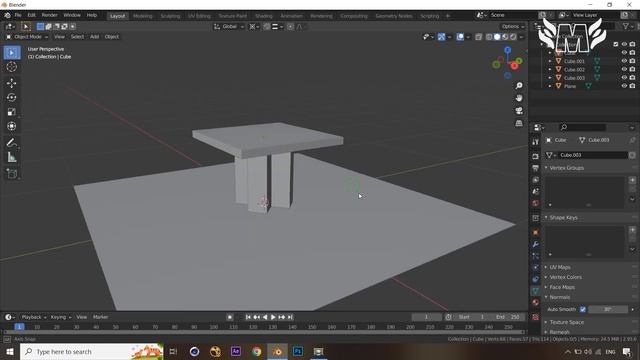Image resolution: width=640 pixels, height=360 pixels.
Task: Hide Cube.003 with its eye icon
Action: pyautogui.click(x=624, y=78)
